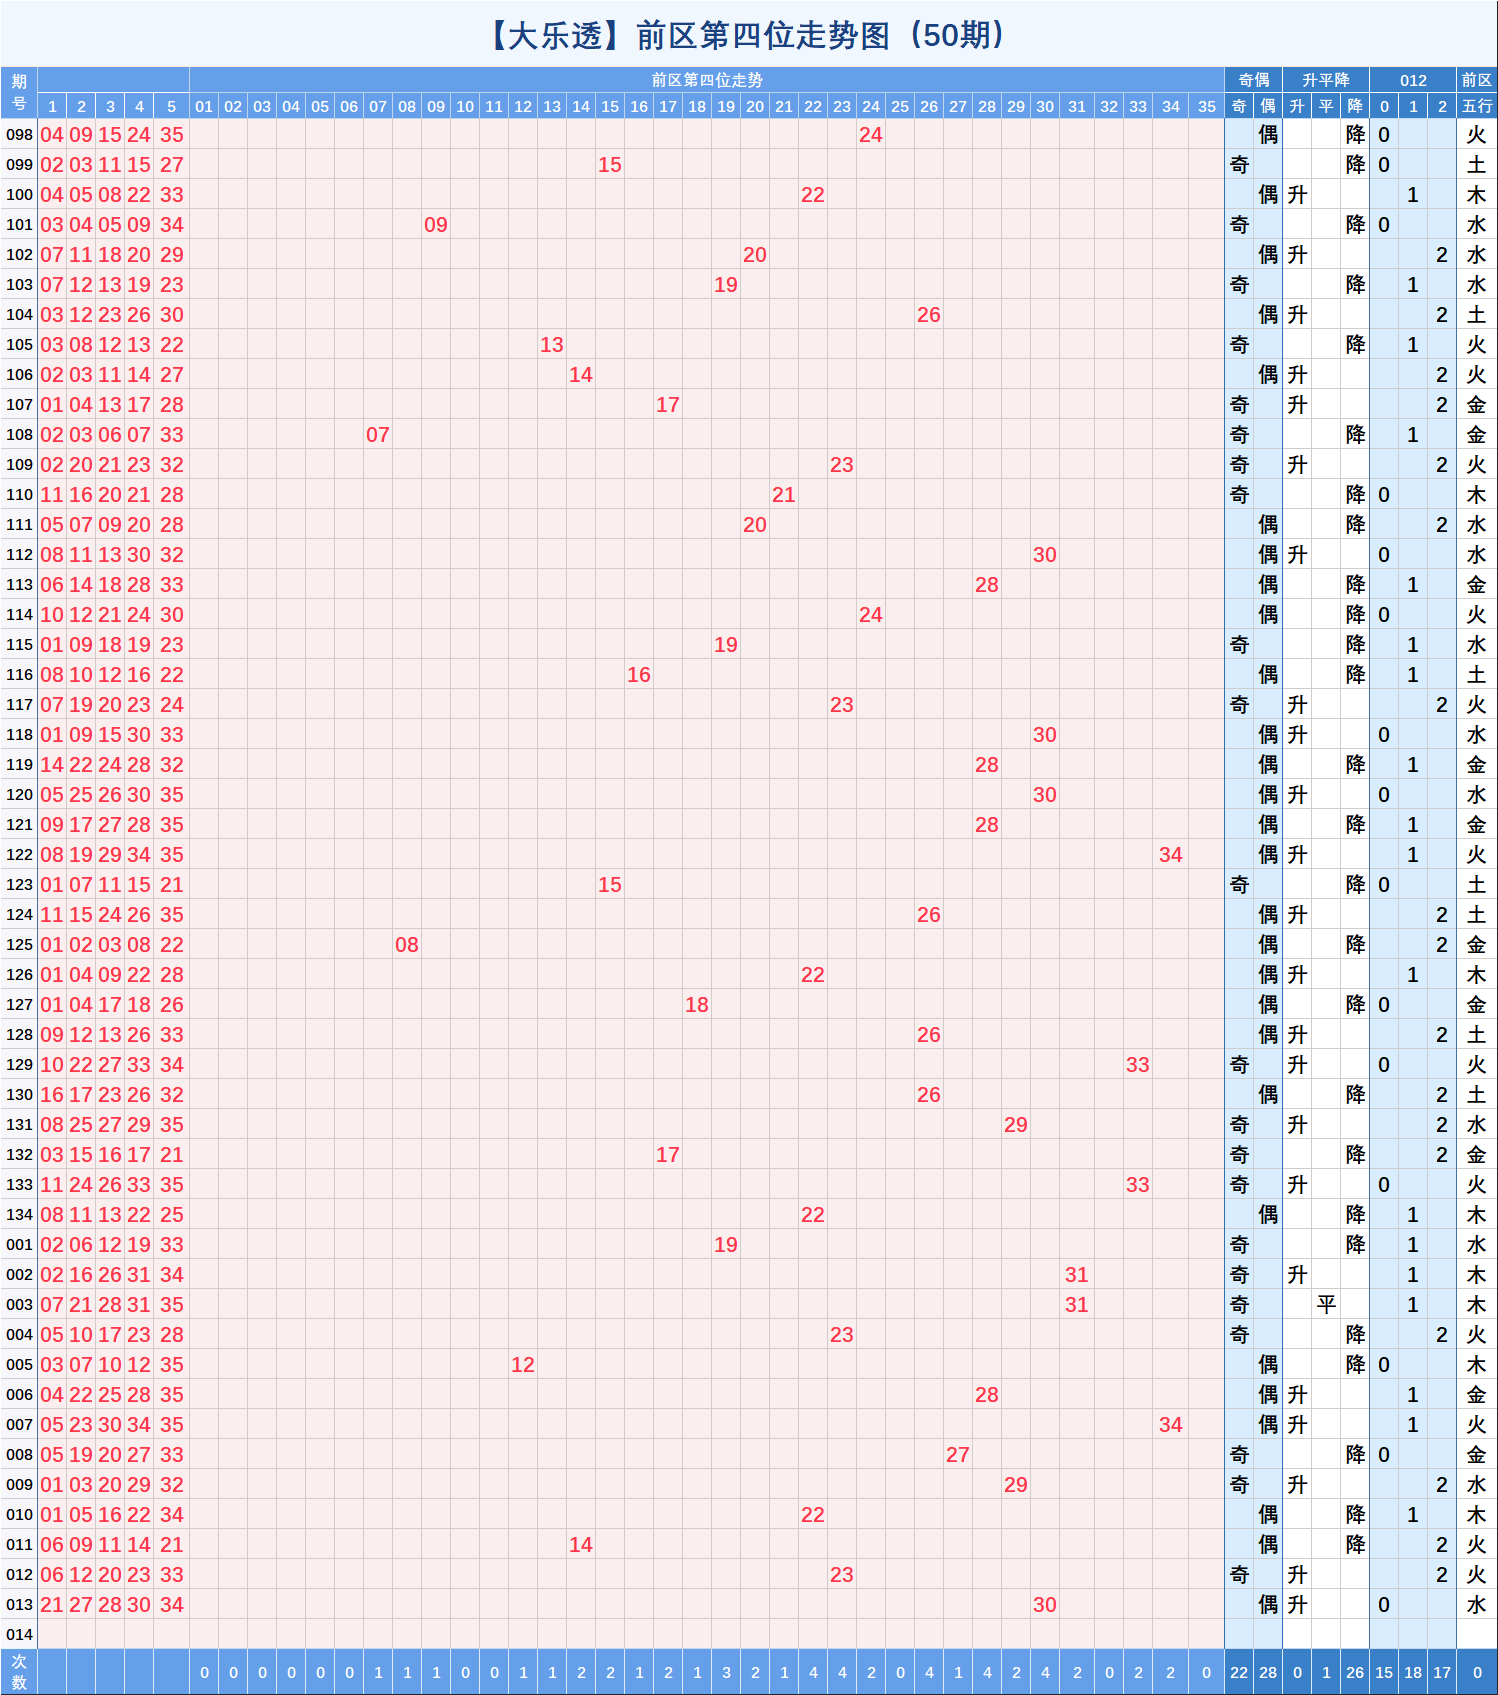Click period number 003
This screenshot has height=1695, width=1498.
(x=19, y=1305)
